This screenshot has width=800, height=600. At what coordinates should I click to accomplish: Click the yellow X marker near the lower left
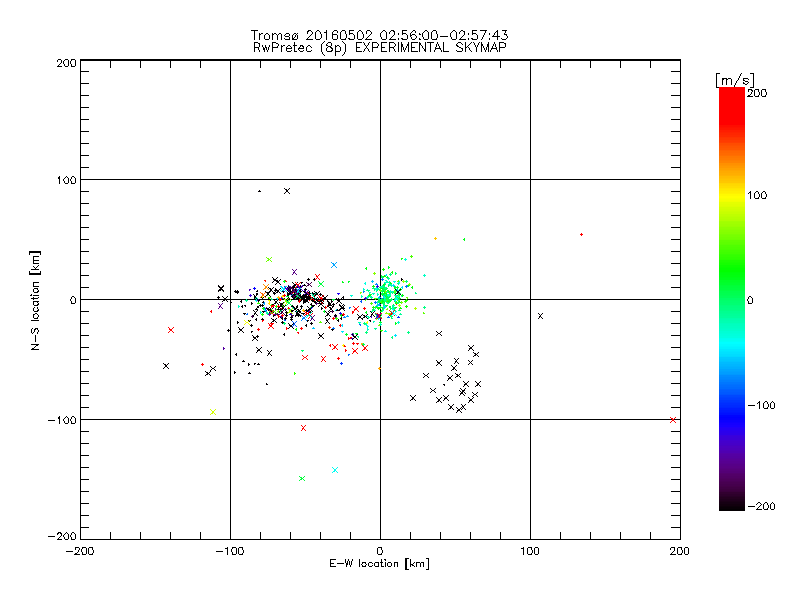213,412
